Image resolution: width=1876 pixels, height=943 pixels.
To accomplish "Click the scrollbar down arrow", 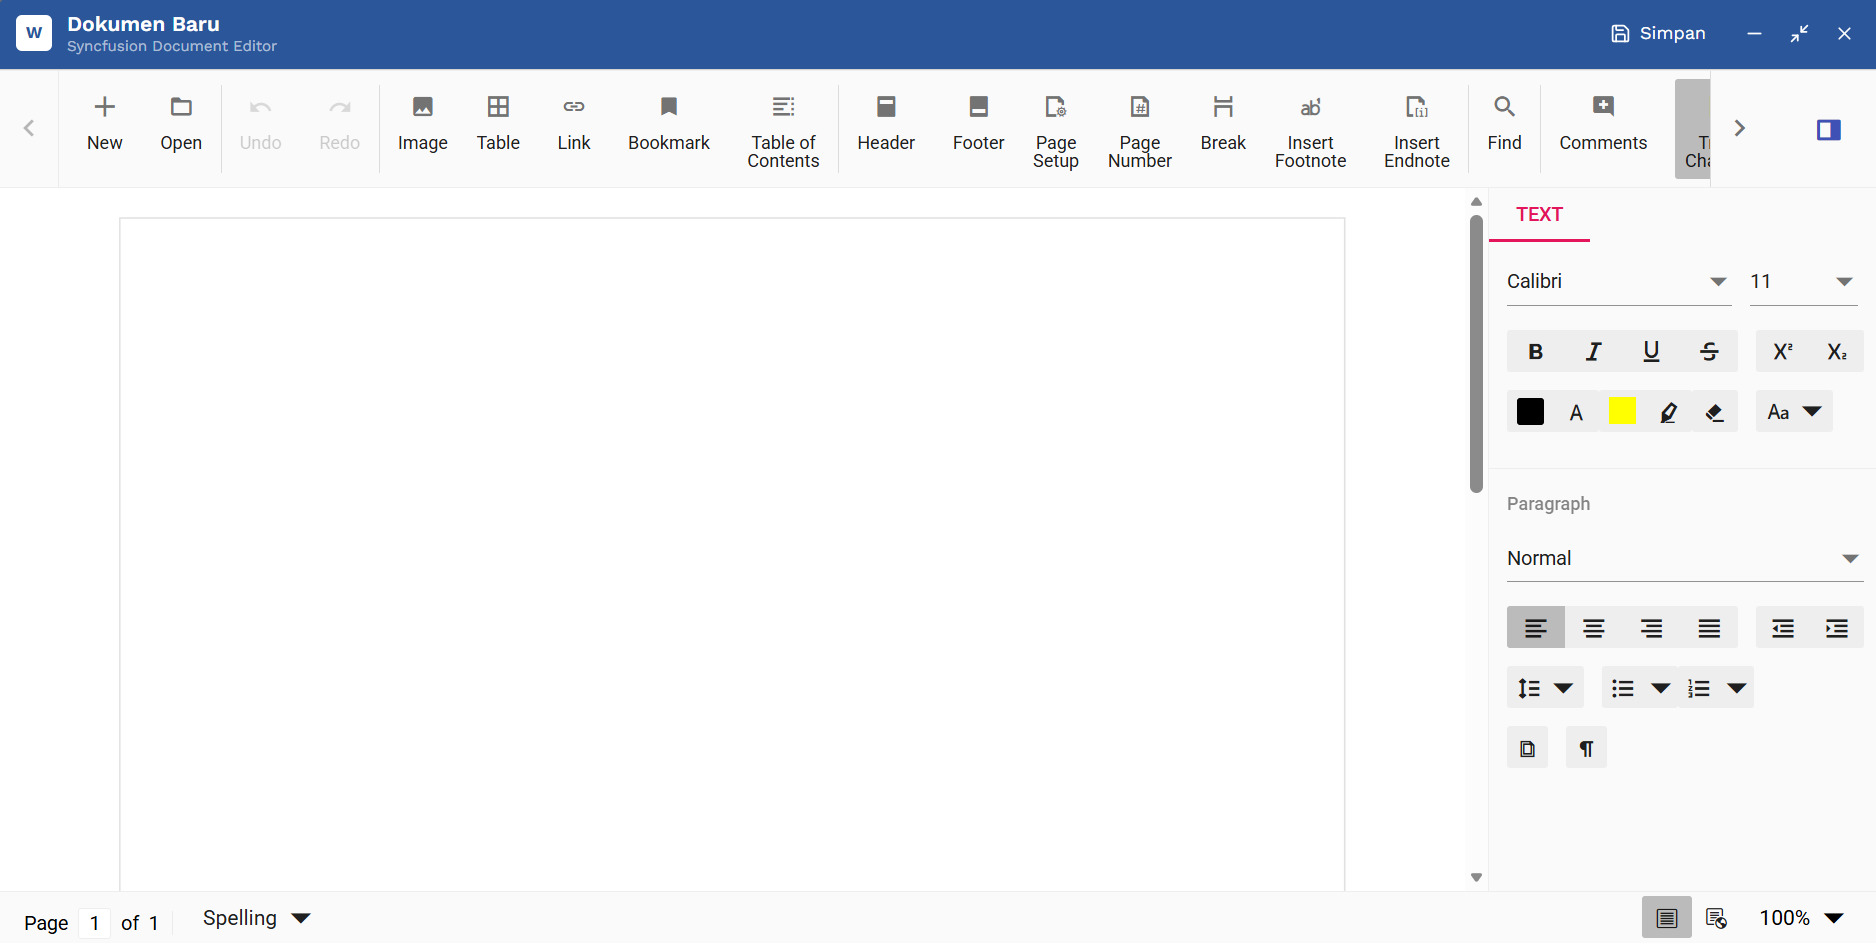I will tap(1476, 877).
